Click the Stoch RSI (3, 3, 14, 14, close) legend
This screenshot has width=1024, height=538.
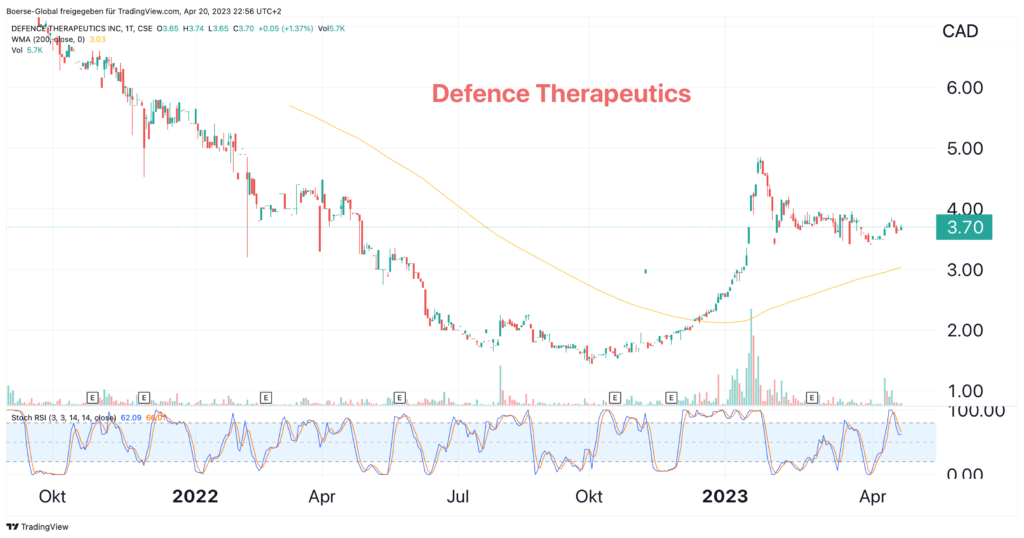(63, 417)
